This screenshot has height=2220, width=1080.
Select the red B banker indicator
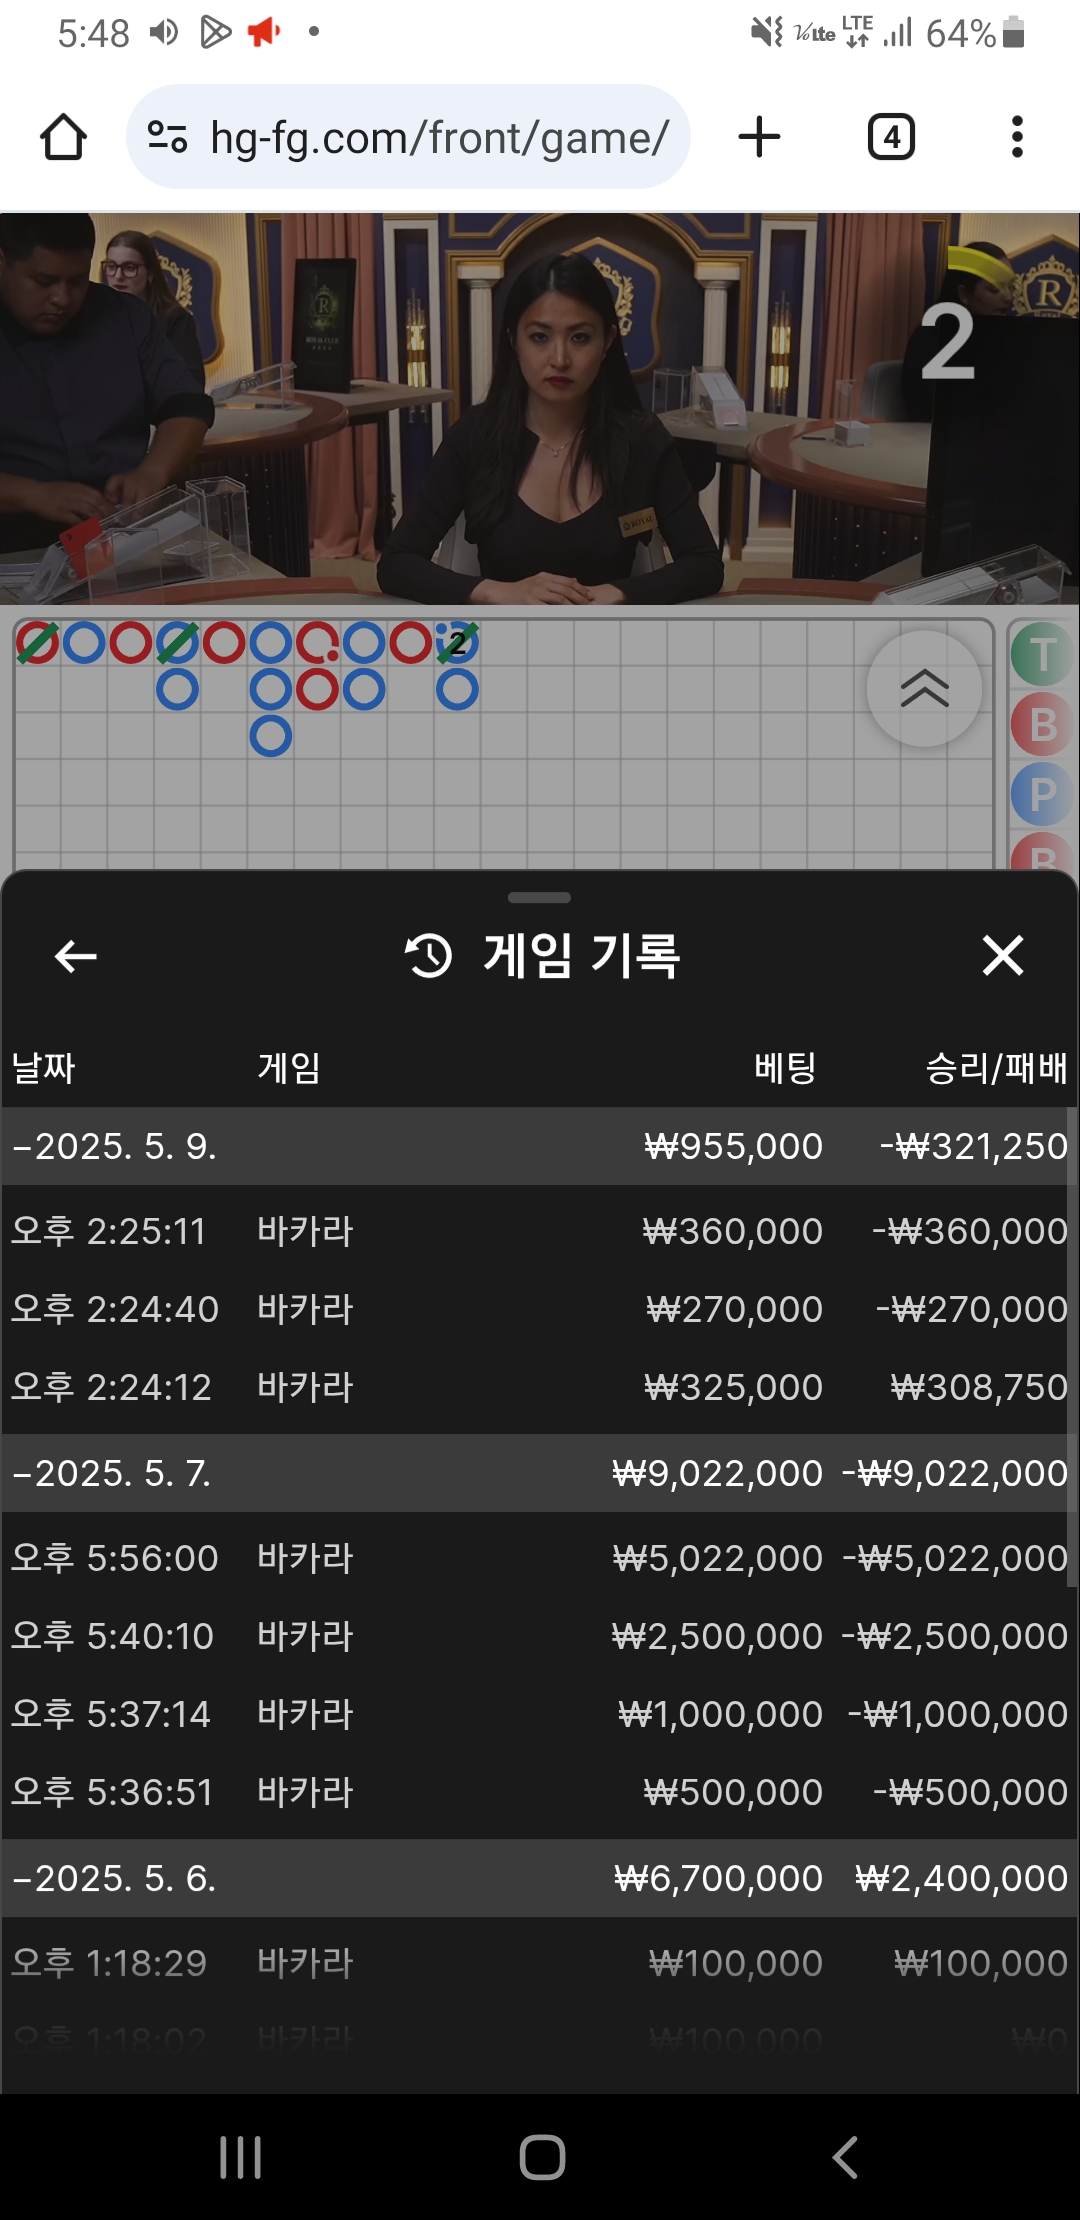(1043, 725)
